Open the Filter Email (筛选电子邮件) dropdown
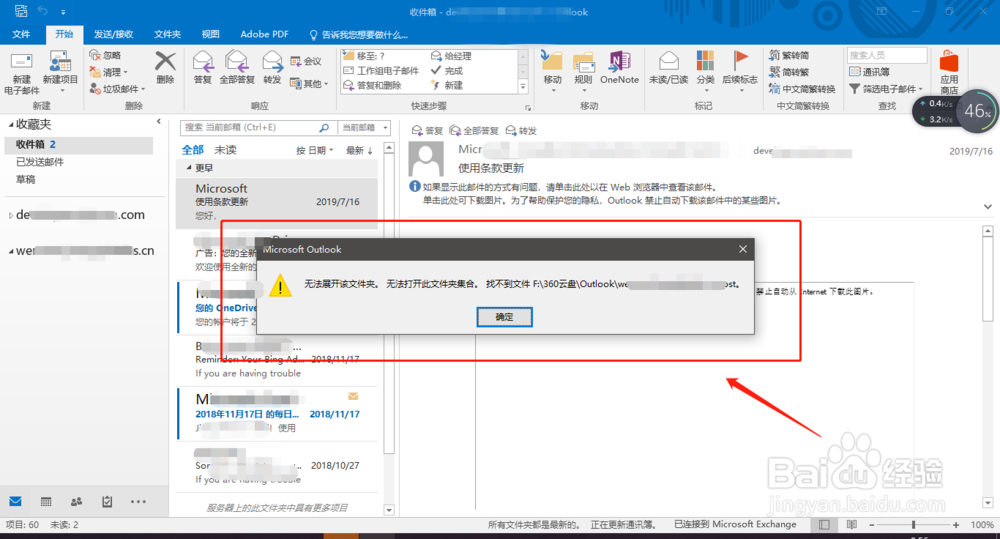This screenshot has height=539, width=1000. click(886, 89)
